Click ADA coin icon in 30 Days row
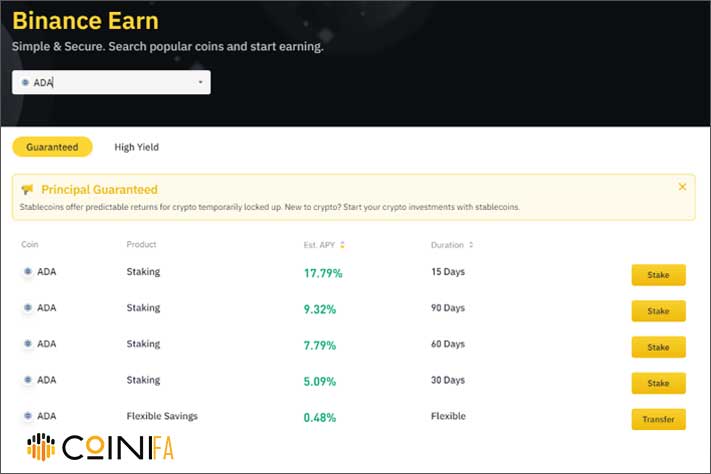 tap(28, 380)
